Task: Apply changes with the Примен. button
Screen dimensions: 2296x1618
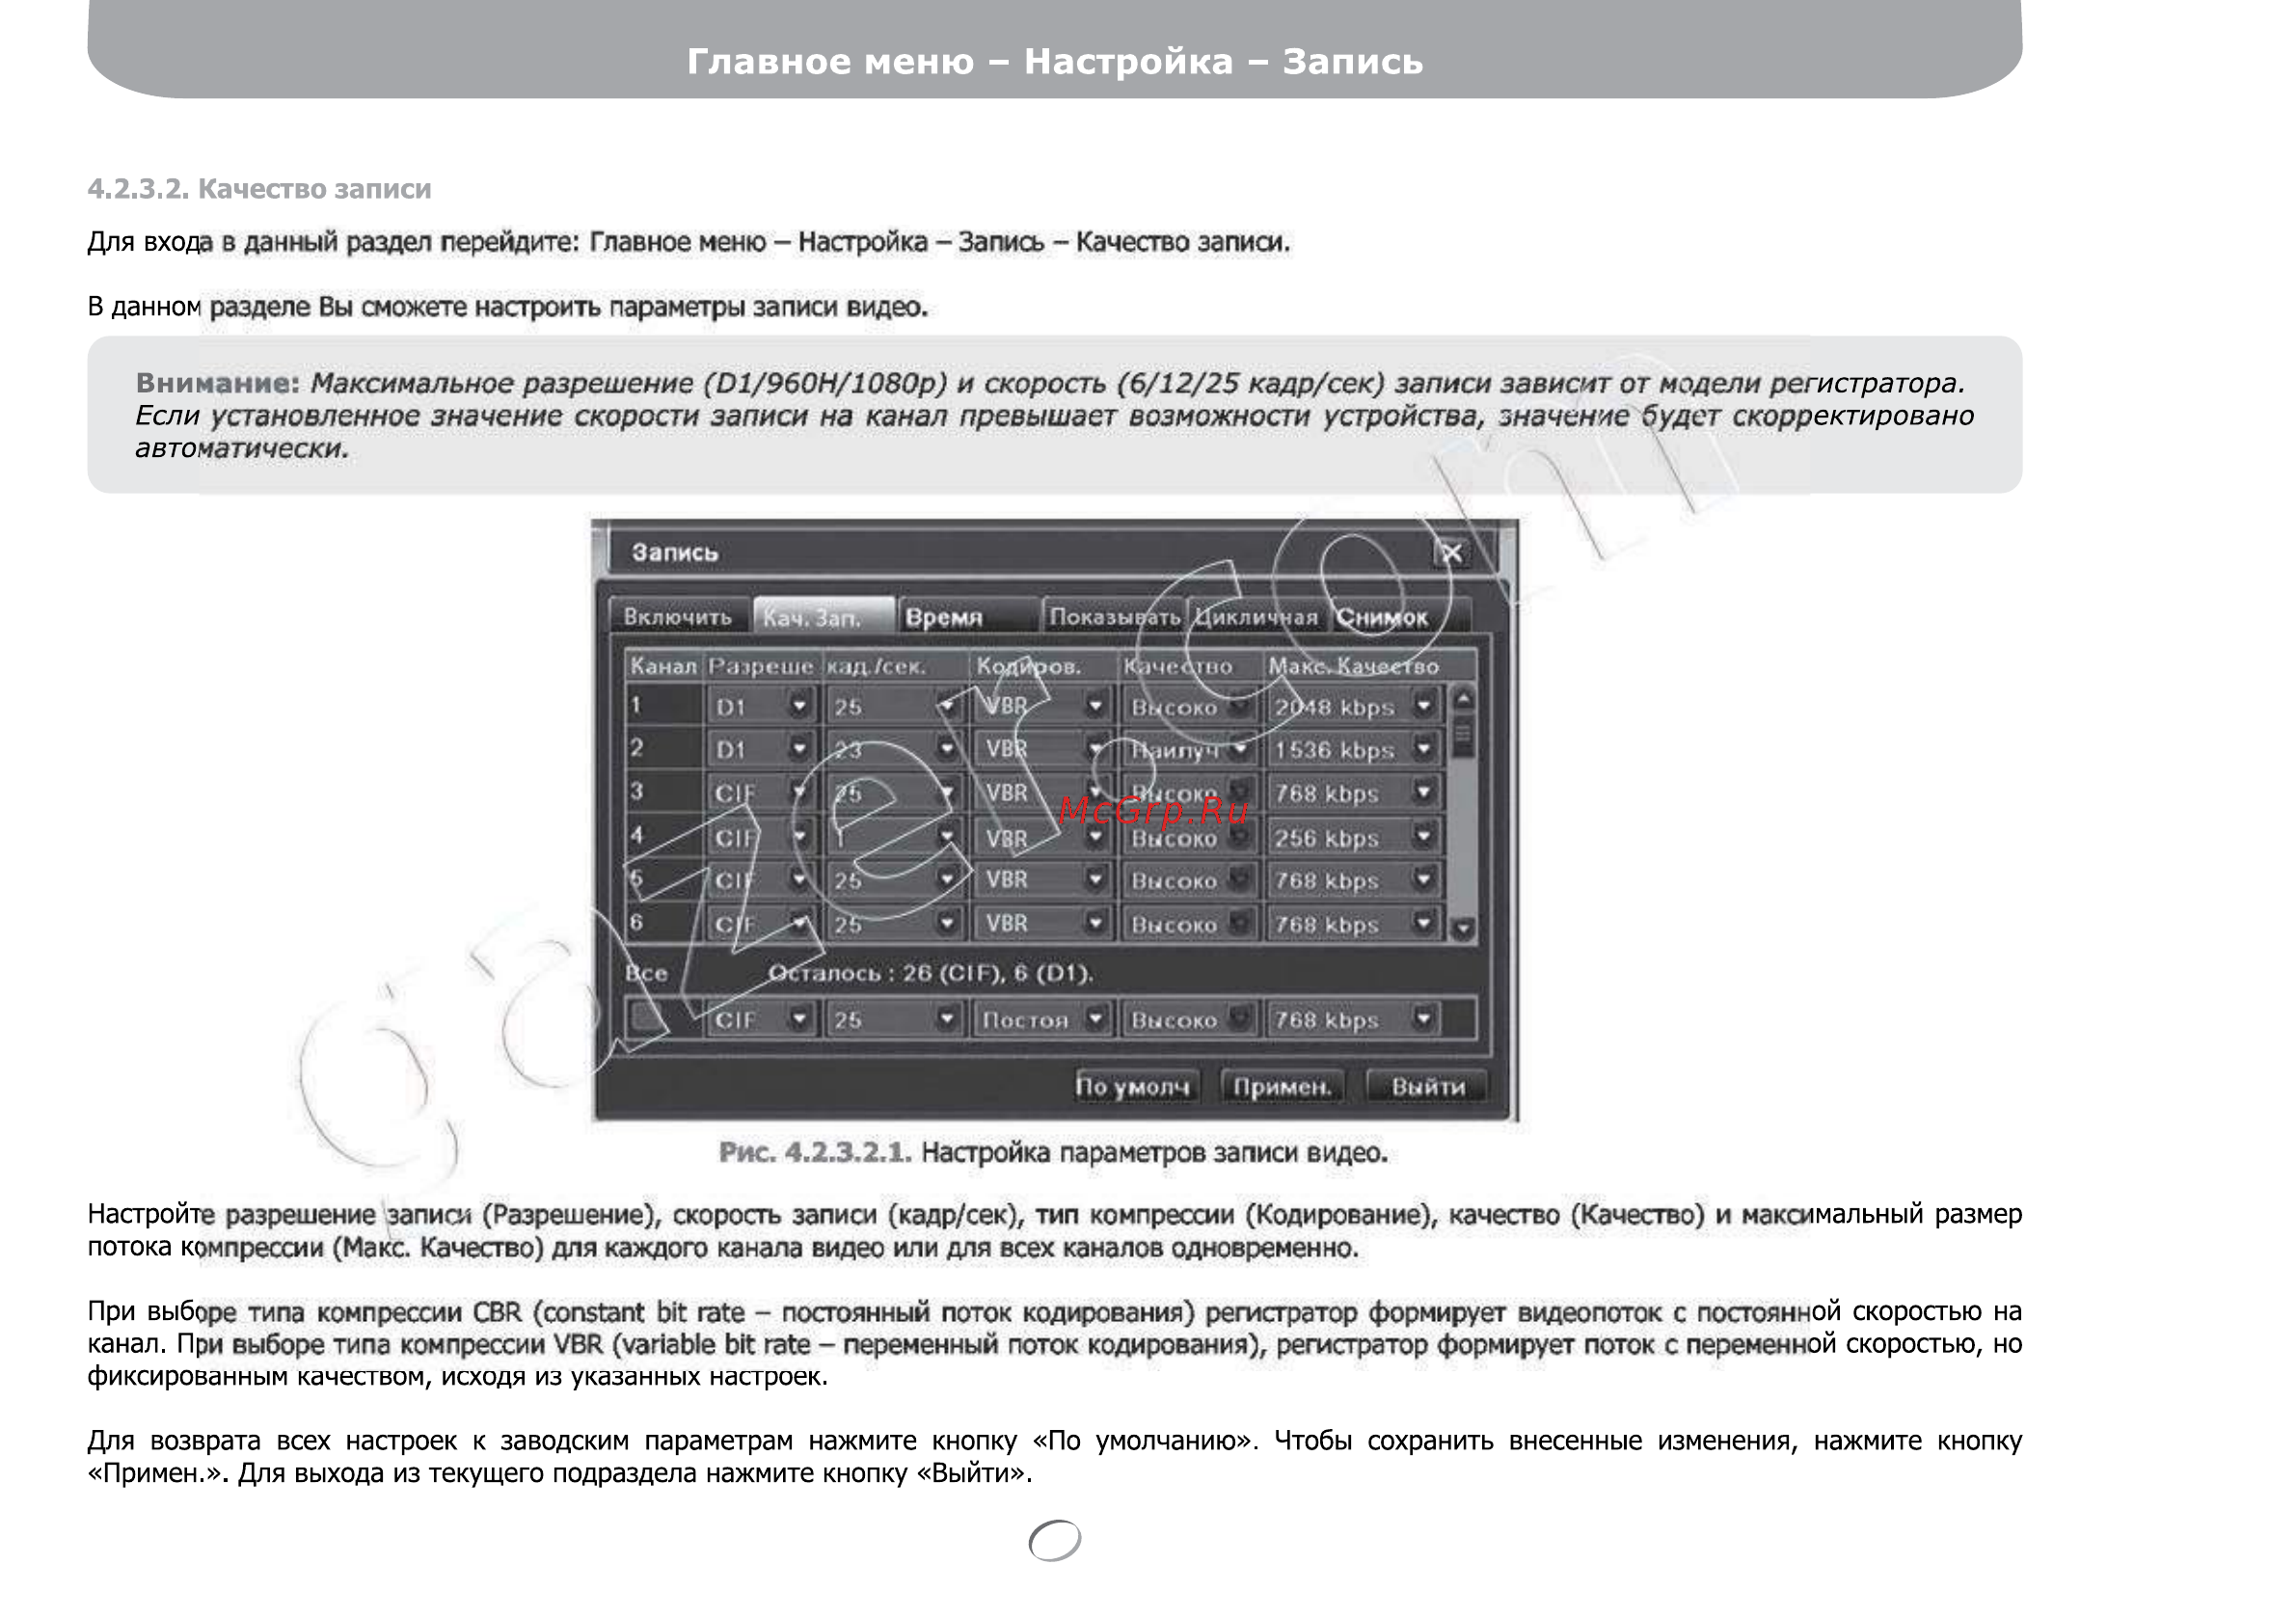Action: (1282, 1086)
